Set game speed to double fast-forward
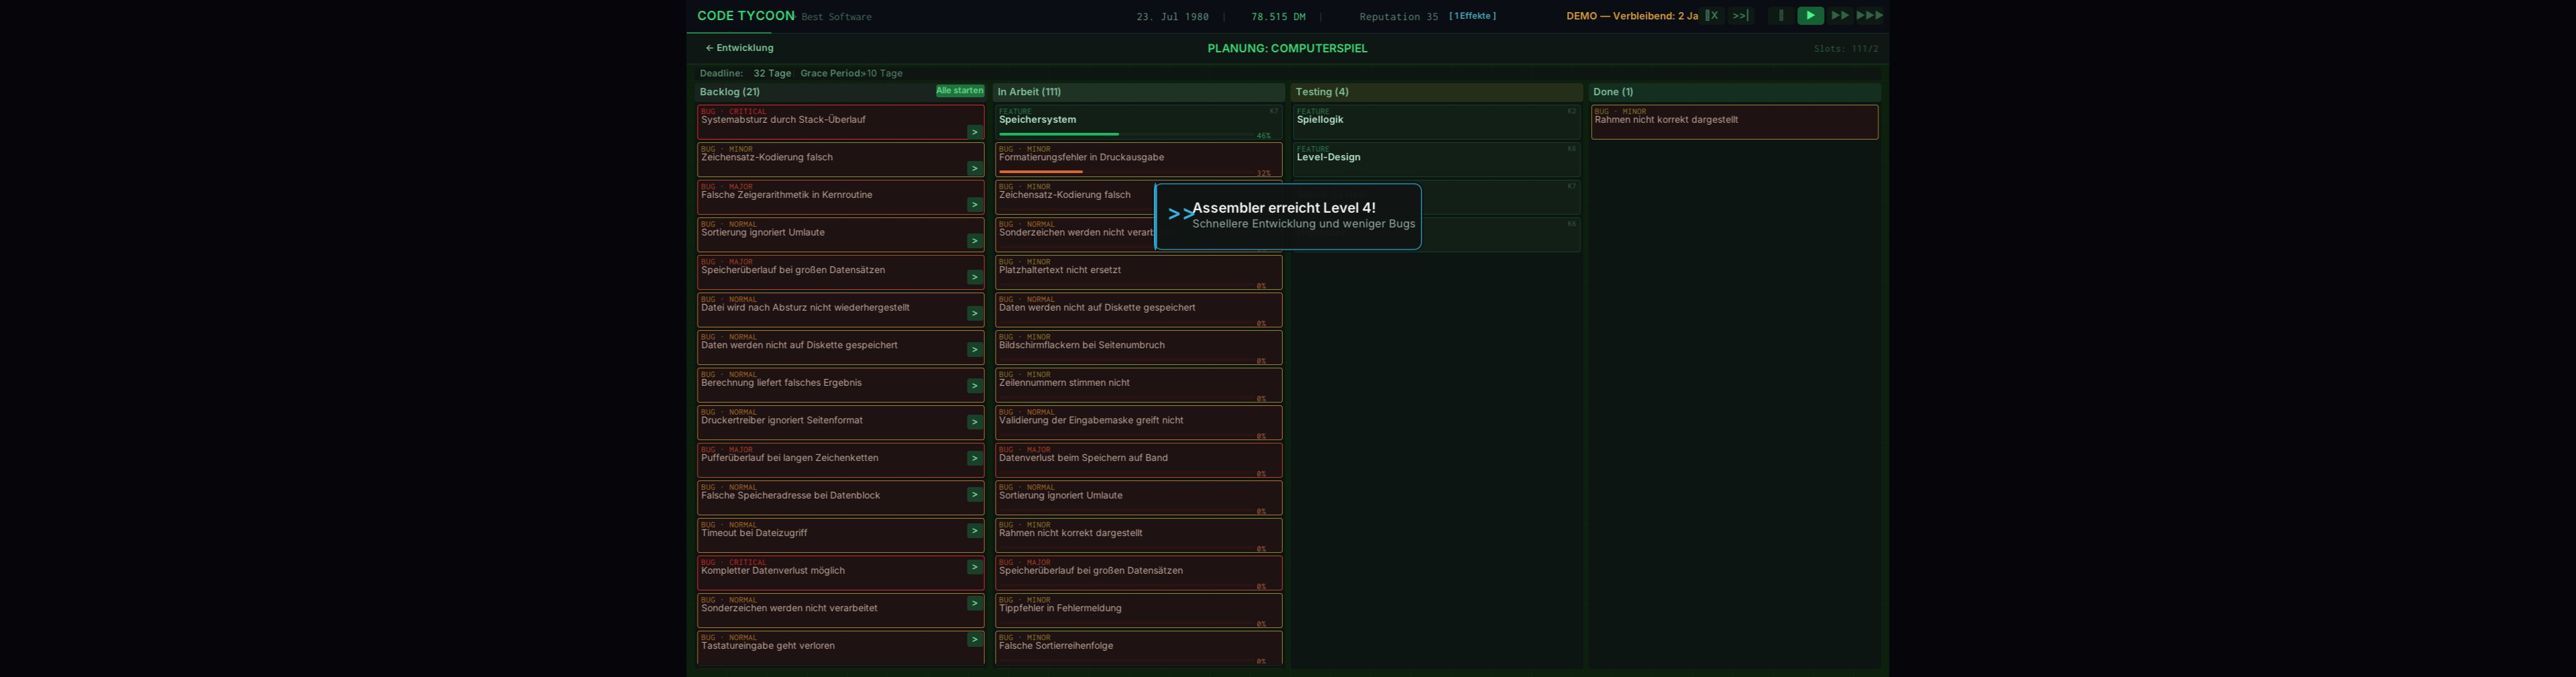Viewport: 2576px width, 677px height. tap(1839, 16)
